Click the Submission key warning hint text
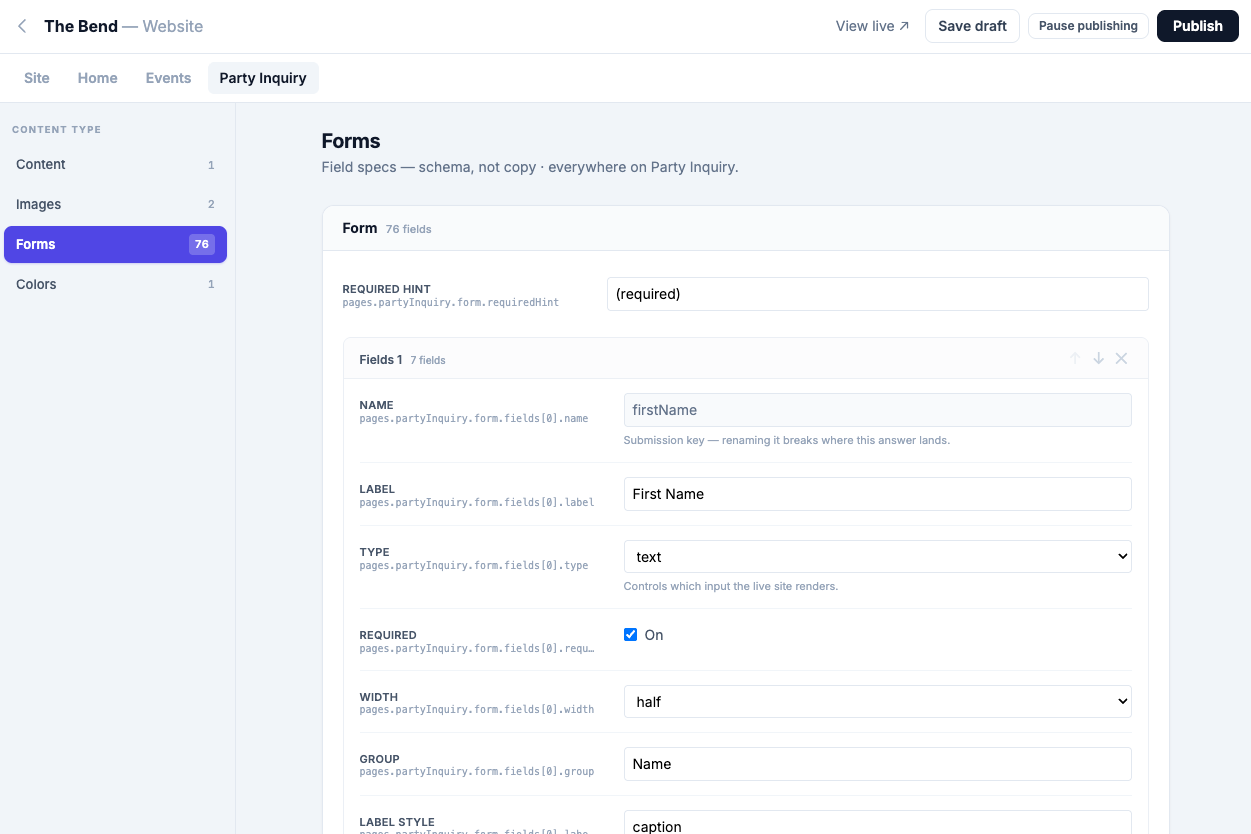 coord(786,440)
